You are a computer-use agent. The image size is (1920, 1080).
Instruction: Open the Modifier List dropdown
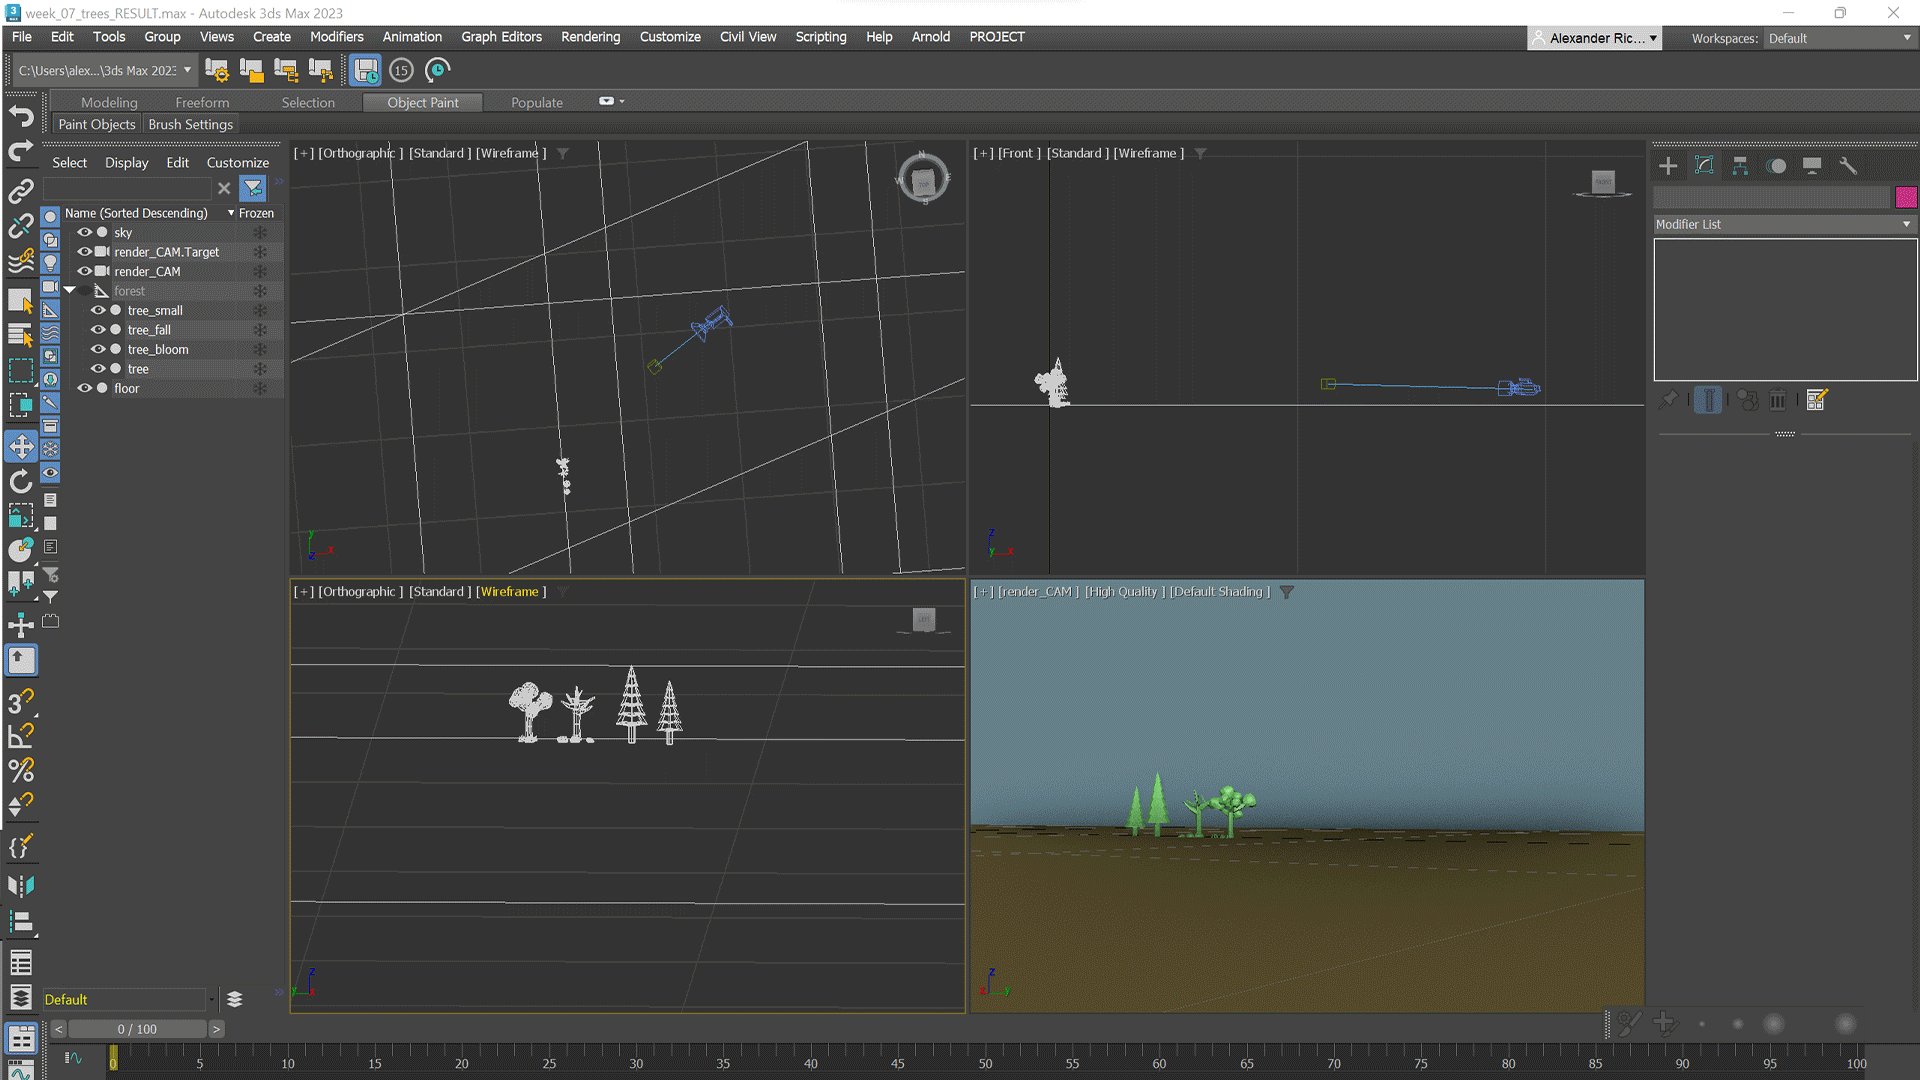pos(1784,224)
